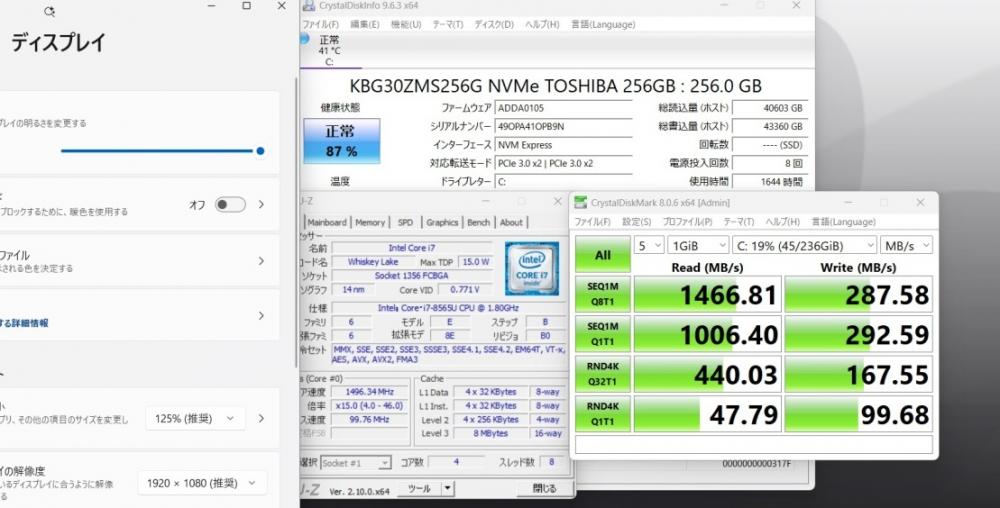Open the target drive dropdown C: 19%

coord(805,245)
